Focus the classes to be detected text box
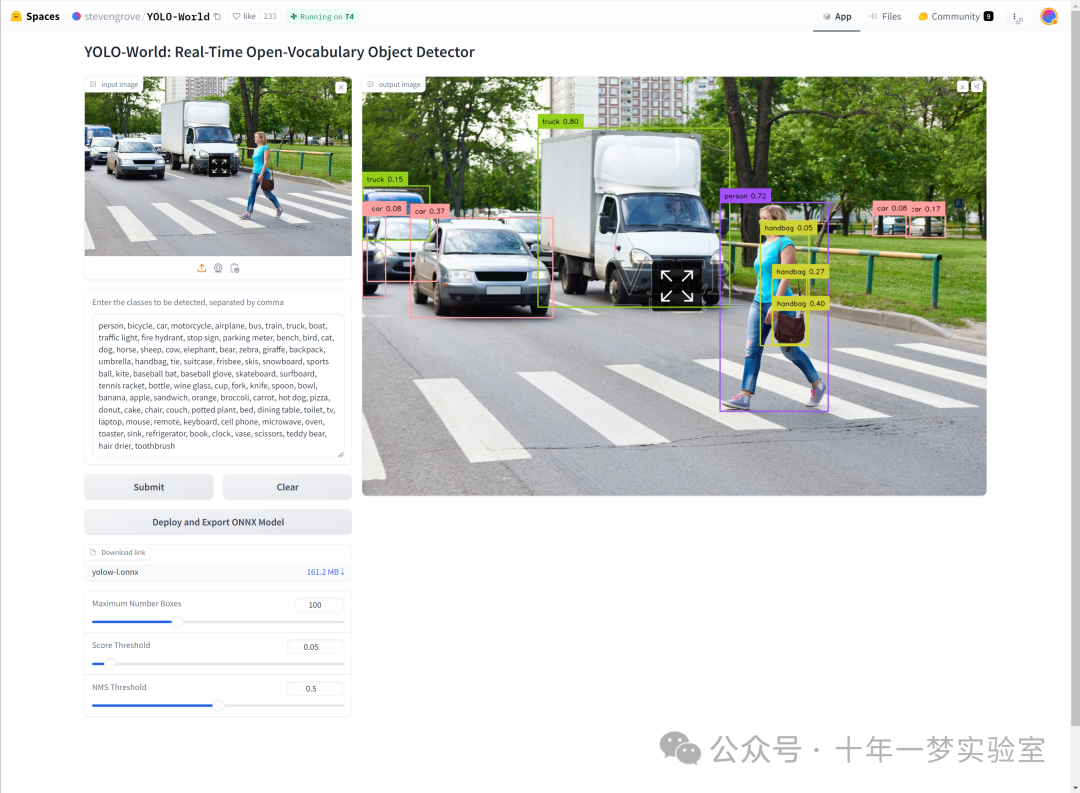 [218, 386]
